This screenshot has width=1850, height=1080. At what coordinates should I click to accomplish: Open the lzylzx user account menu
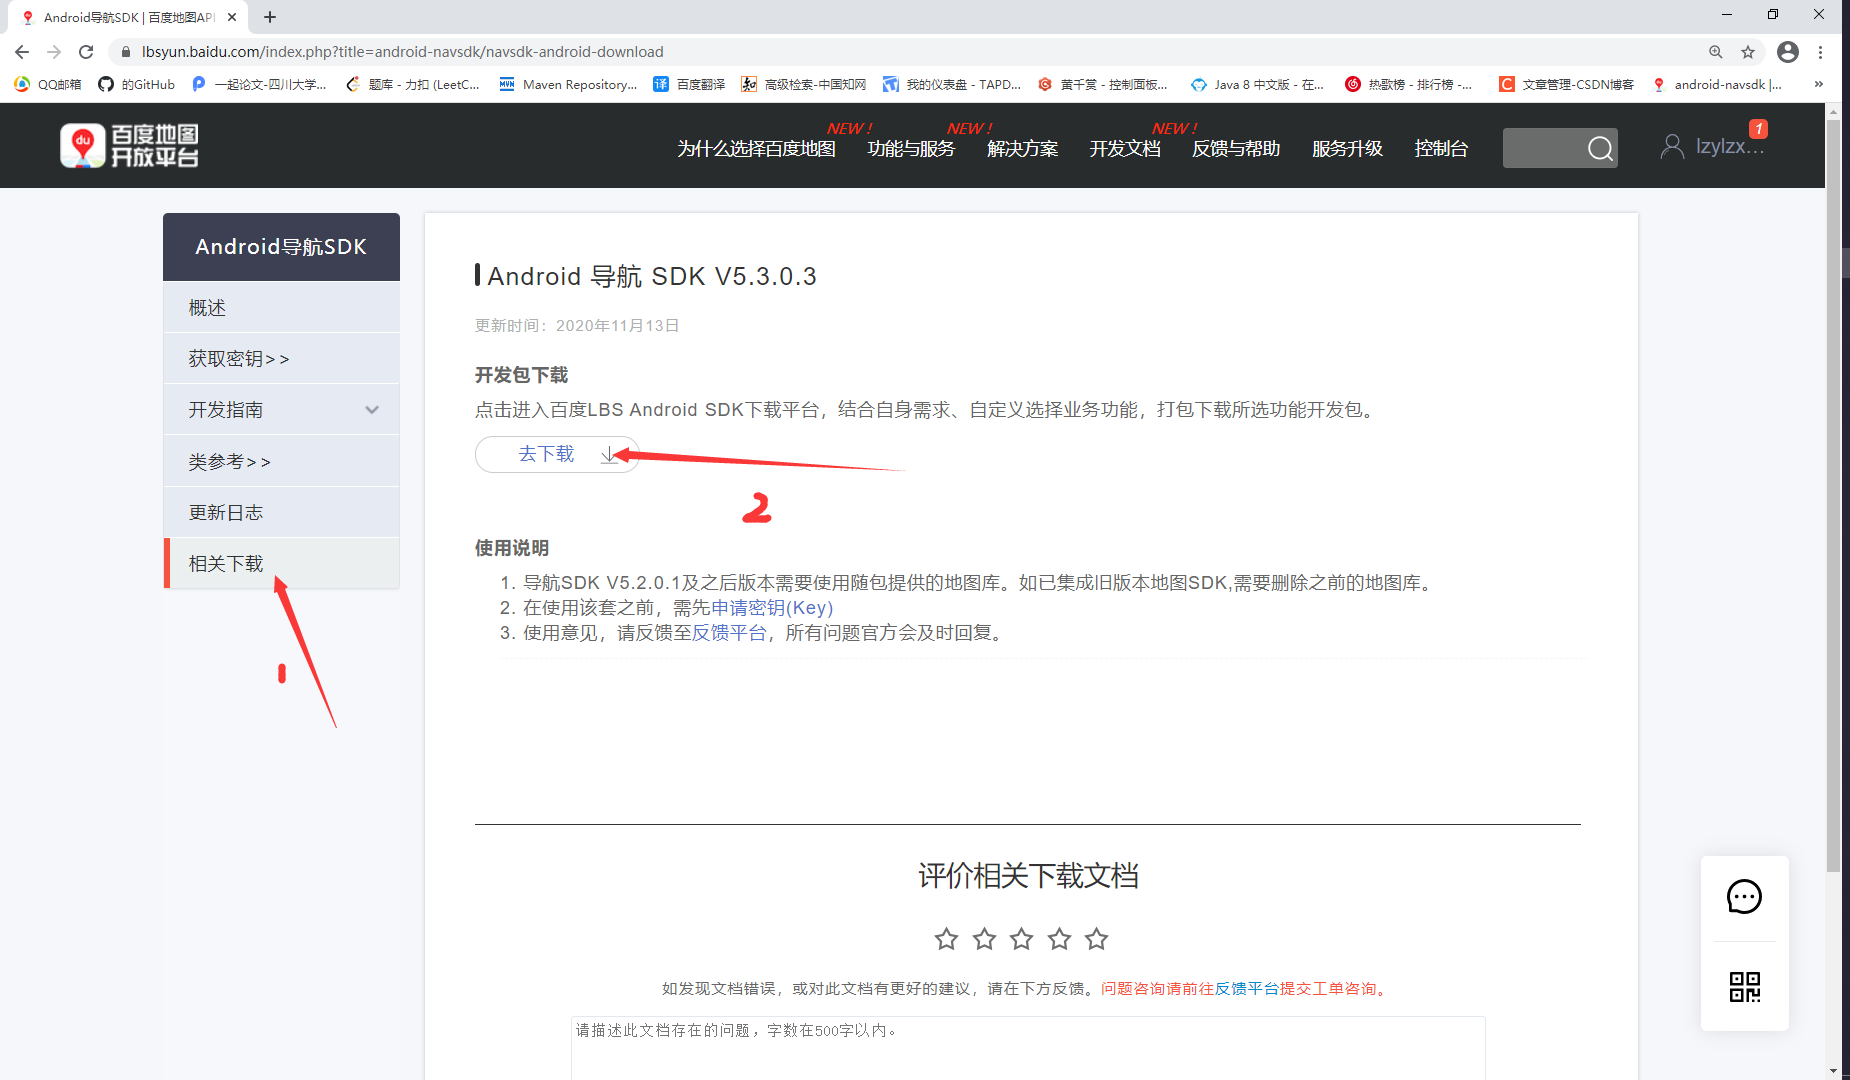coord(1713,147)
